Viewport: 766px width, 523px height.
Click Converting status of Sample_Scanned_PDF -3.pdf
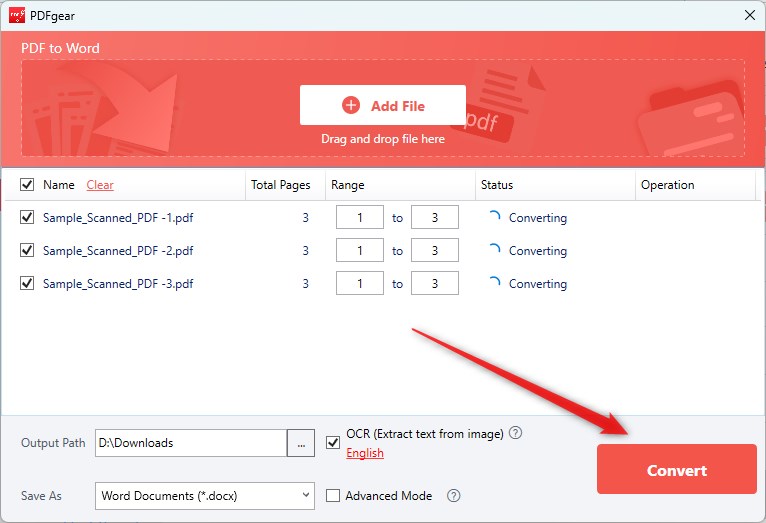(537, 284)
